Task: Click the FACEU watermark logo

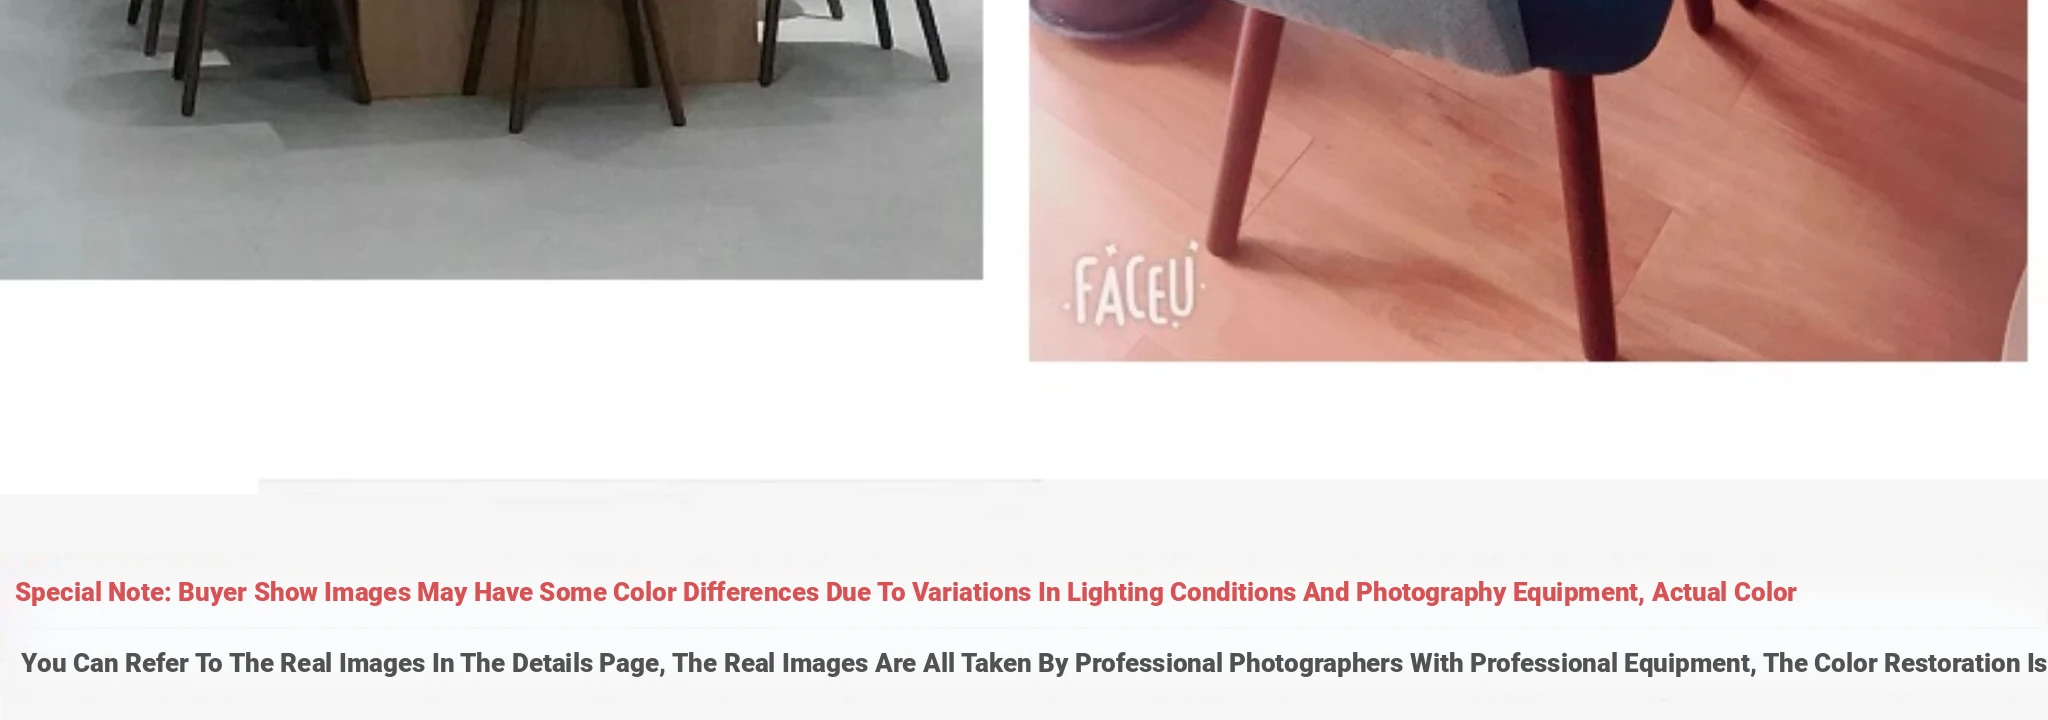Action: pos(1135,288)
